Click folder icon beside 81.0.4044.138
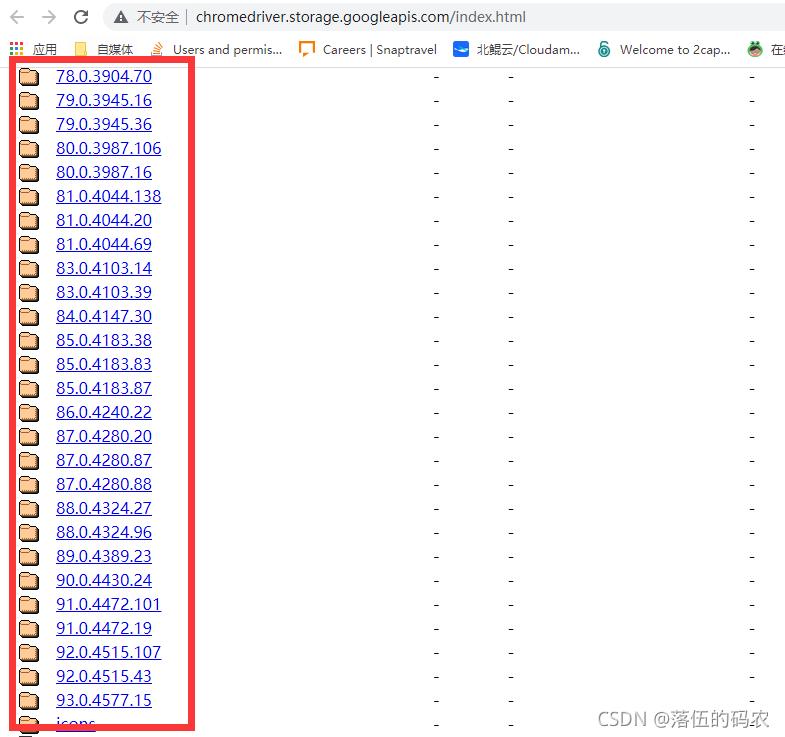The image size is (785, 737). [29, 197]
